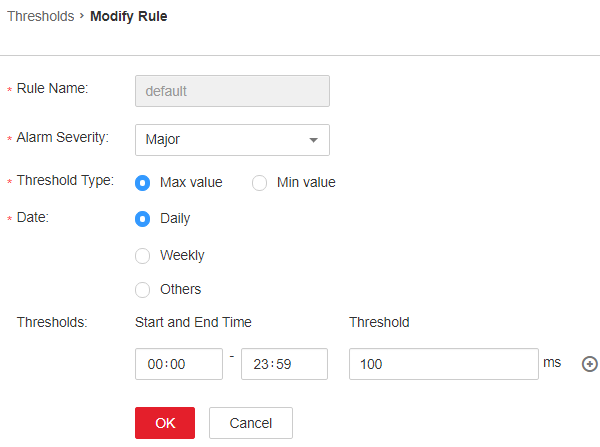The image size is (600, 447).
Task: Click the Threshold column header
Action: pos(379,322)
